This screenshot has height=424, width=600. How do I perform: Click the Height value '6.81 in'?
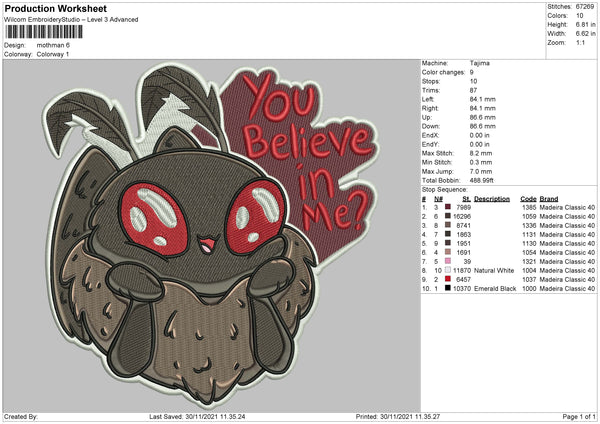pos(585,24)
